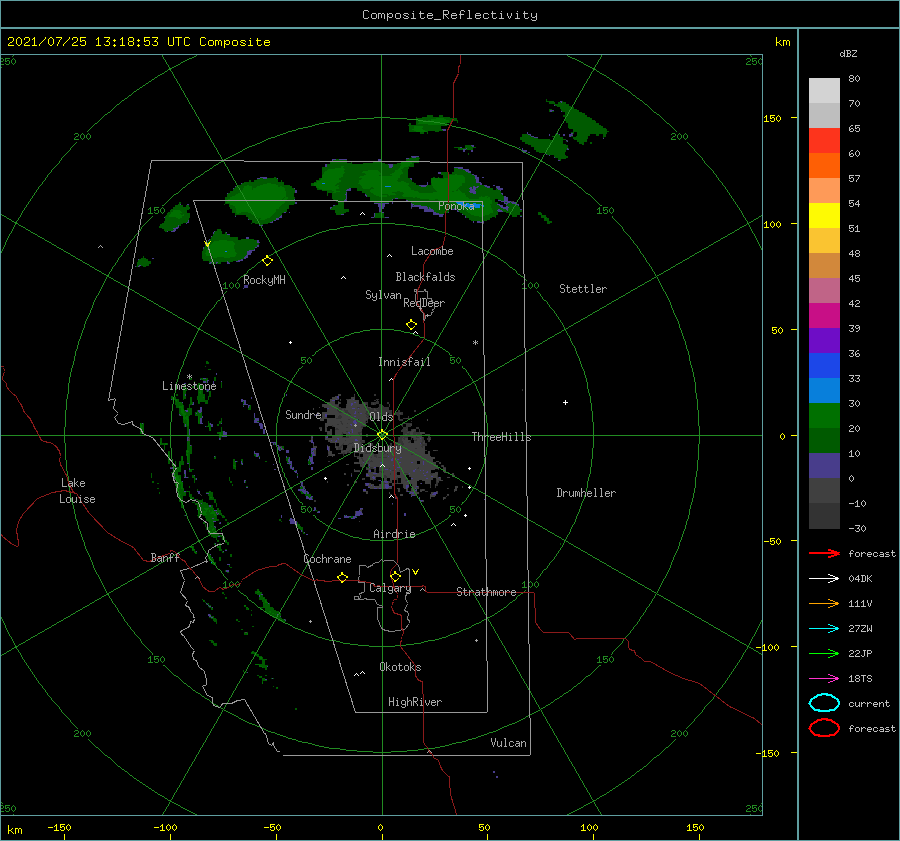Click the red forecast arrow legend icon

pos(824,553)
